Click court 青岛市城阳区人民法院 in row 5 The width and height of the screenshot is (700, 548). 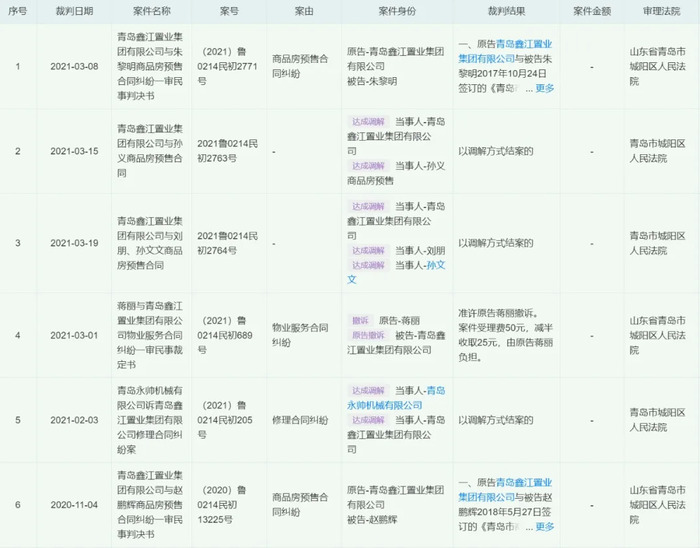(658, 420)
